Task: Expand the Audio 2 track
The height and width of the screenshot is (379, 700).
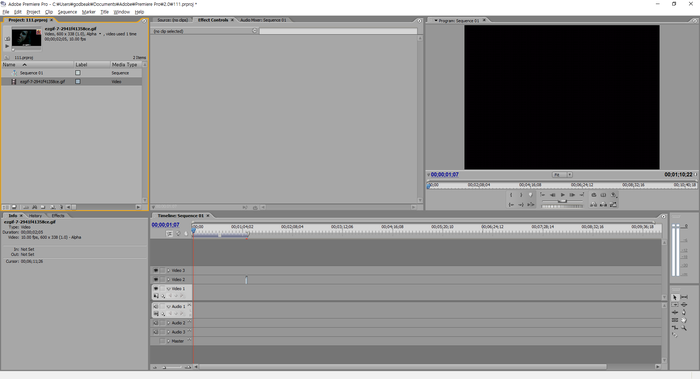Action: pos(168,323)
